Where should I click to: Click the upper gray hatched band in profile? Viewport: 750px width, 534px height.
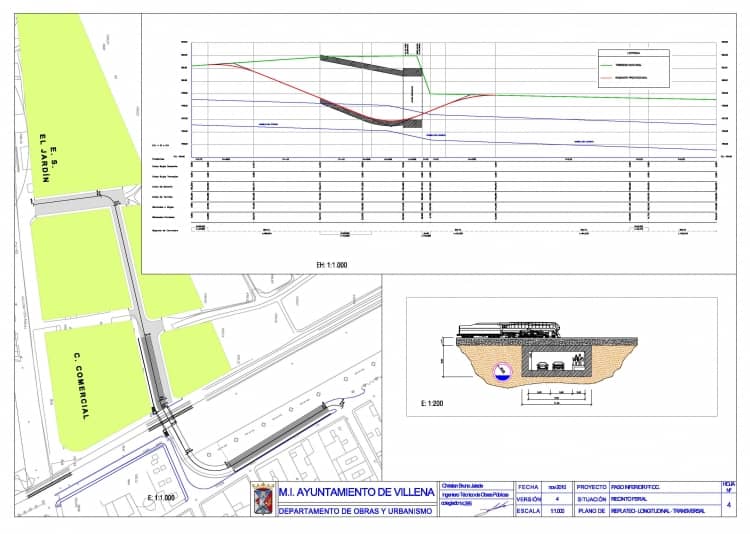click(x=370, y=64)
